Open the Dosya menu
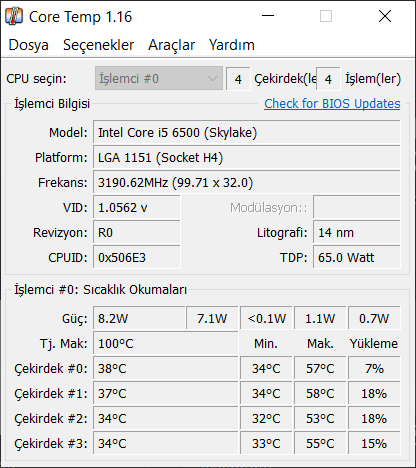Viewport: 416px width, 468px height. click(x=29, y=45)
